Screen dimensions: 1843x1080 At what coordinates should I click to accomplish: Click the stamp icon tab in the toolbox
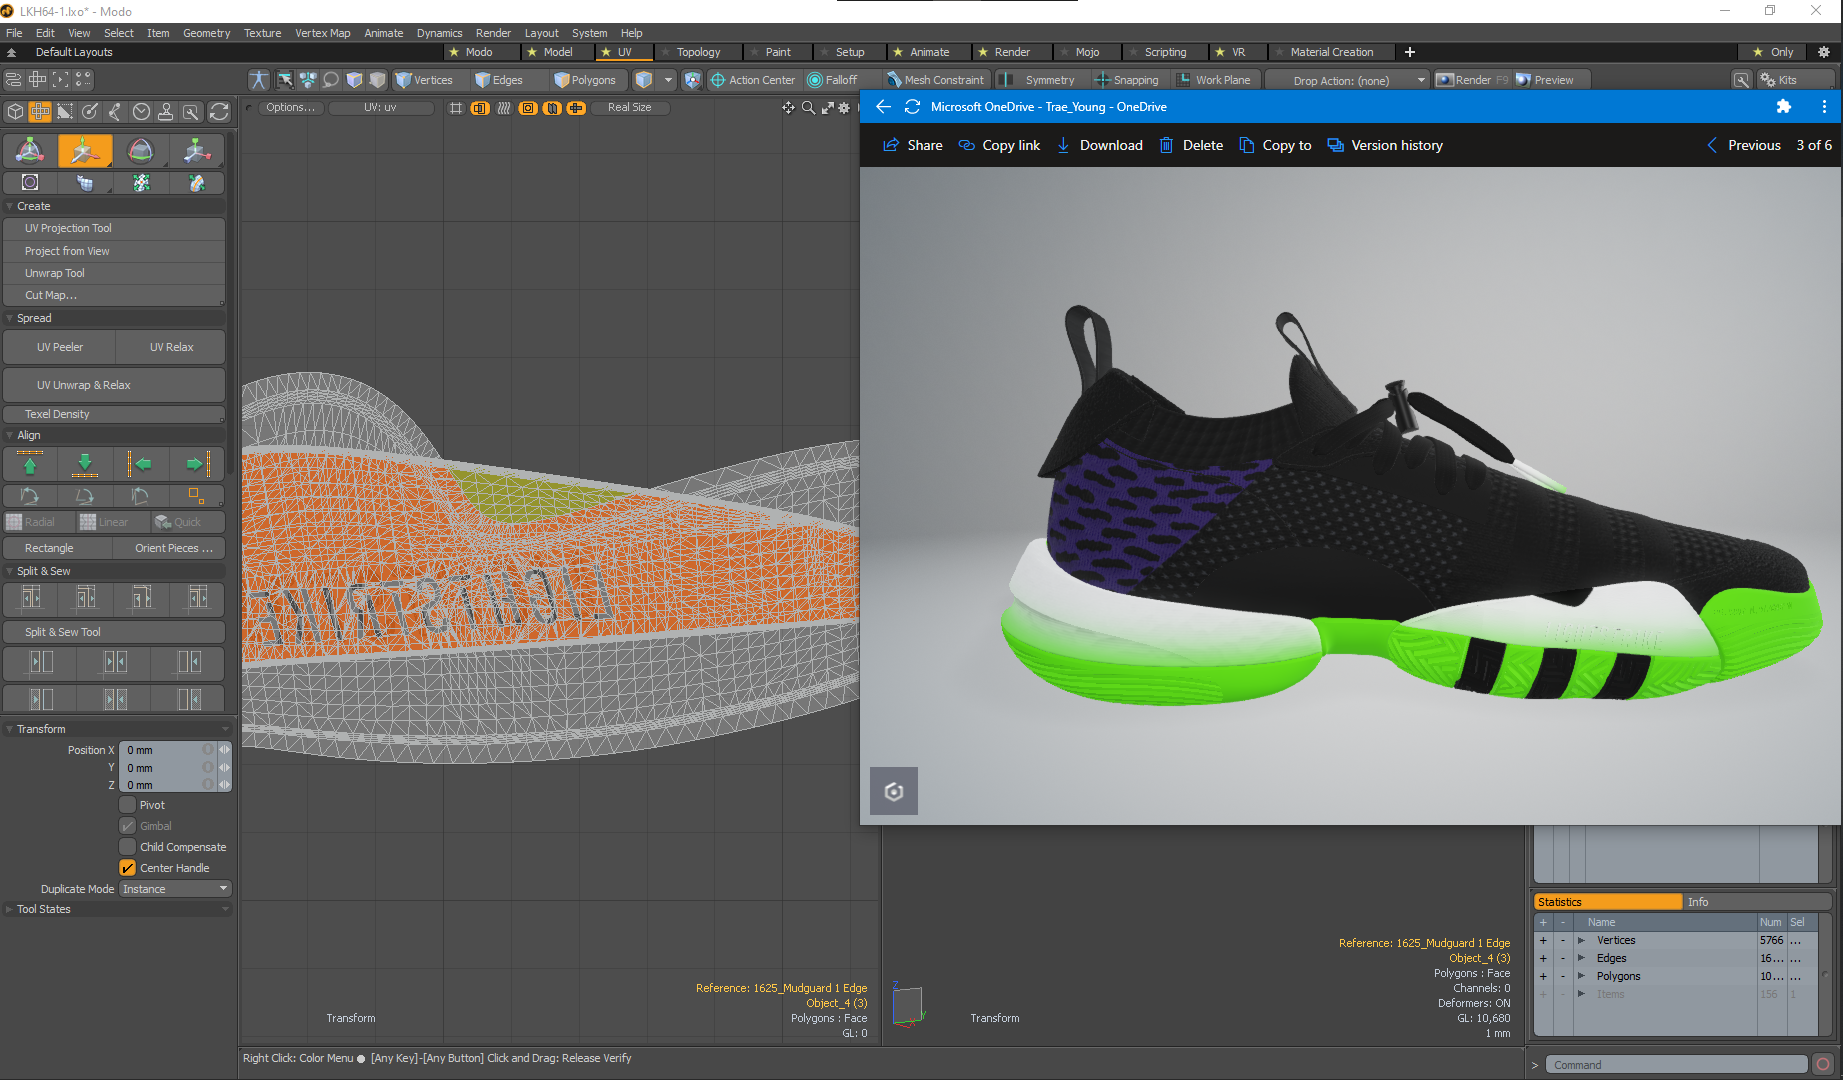pos(166,112)
